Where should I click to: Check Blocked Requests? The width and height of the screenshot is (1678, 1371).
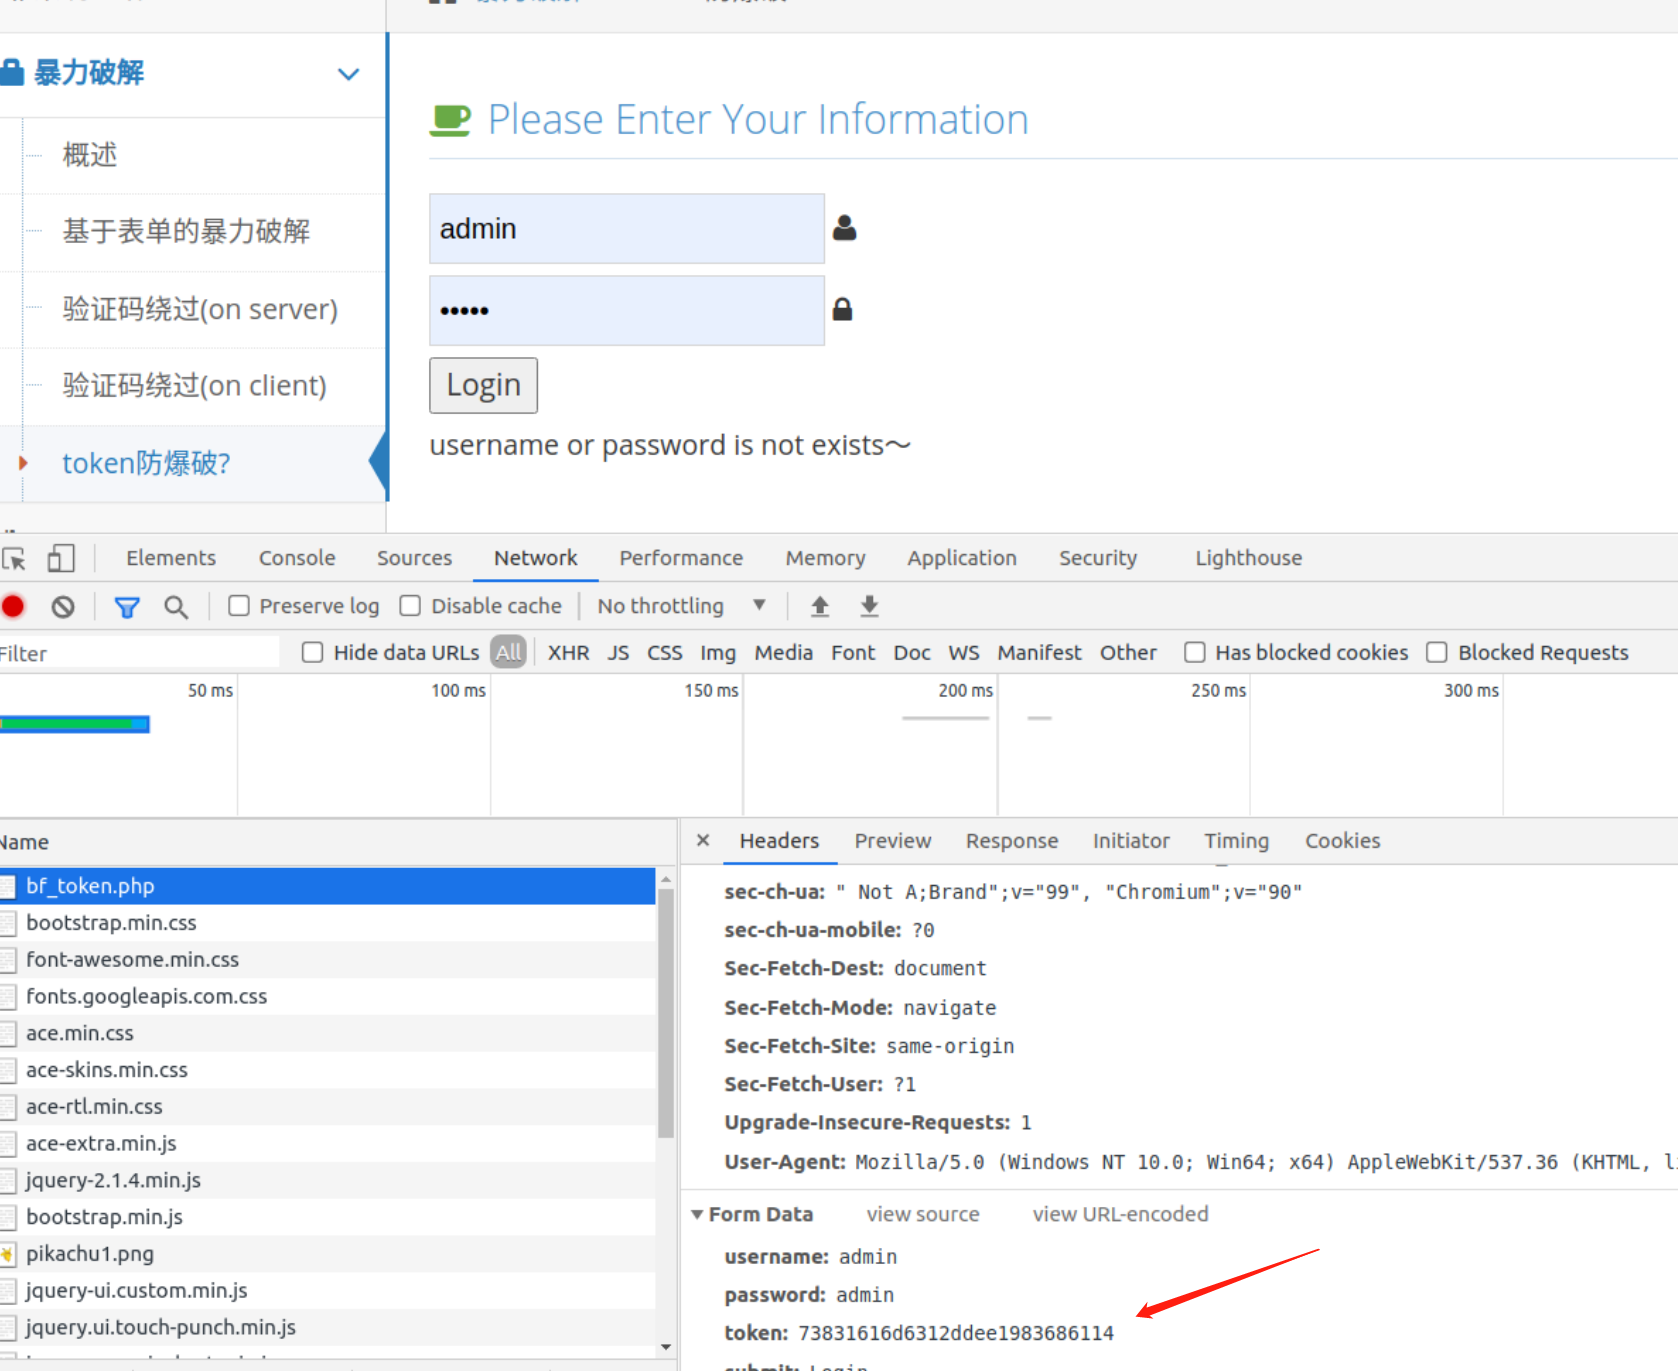point(1437,653)
